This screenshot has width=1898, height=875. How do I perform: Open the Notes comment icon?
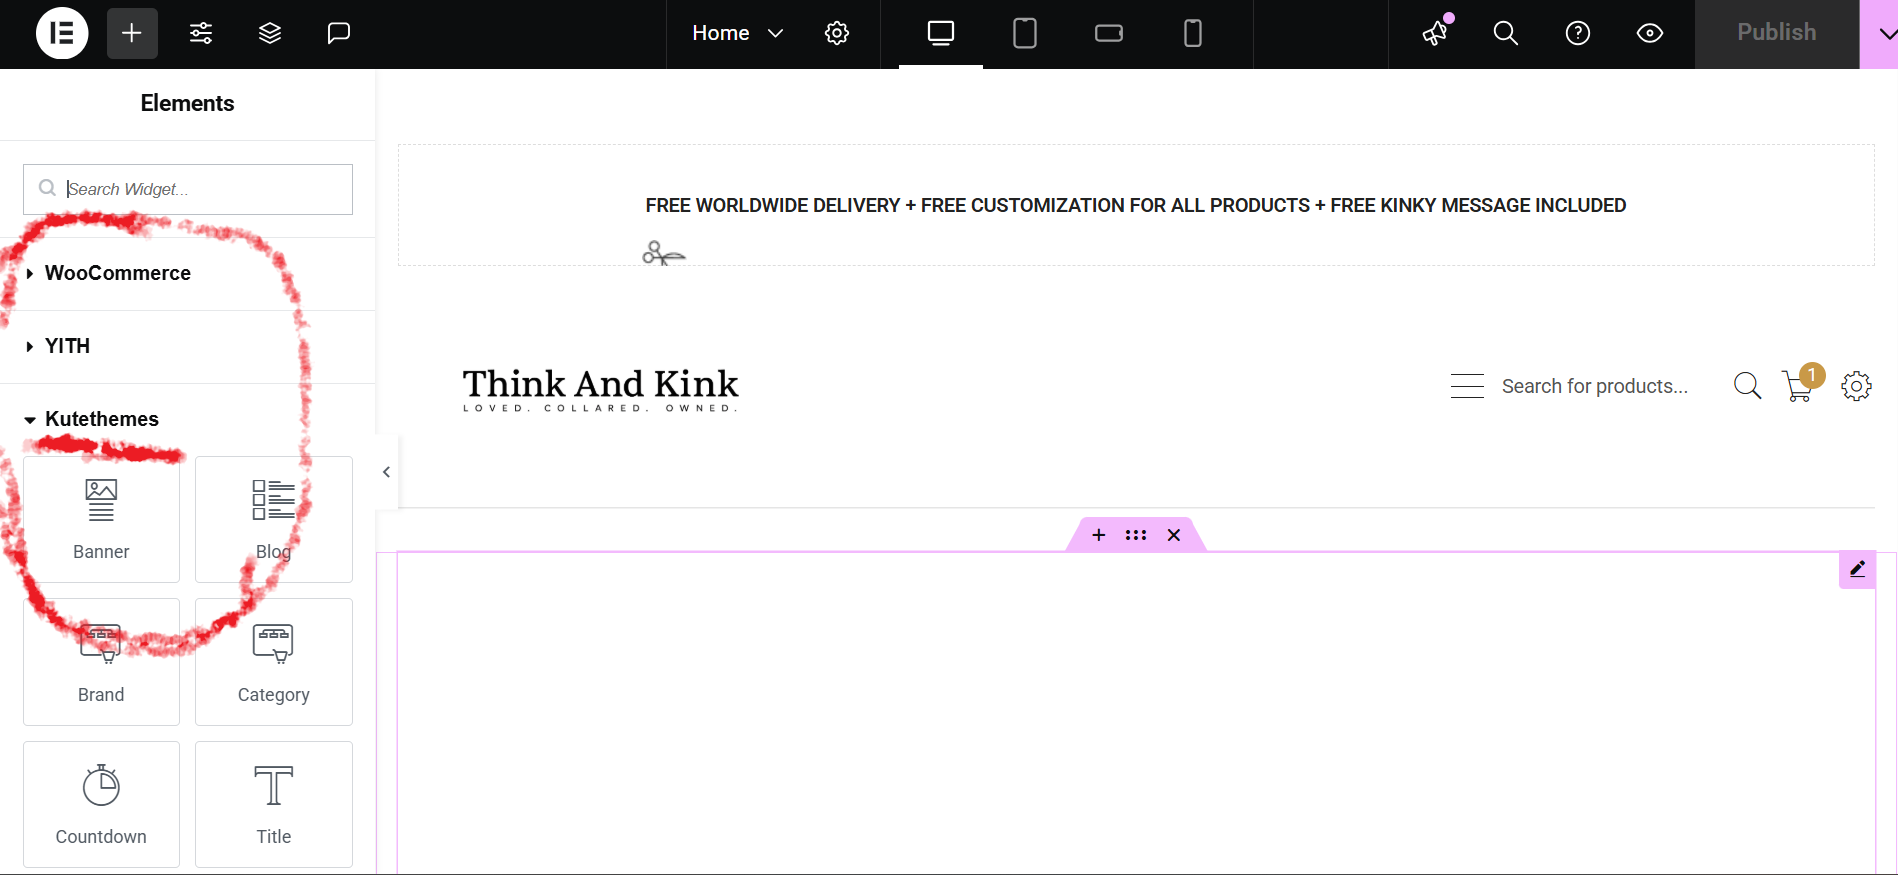(339, 33)
